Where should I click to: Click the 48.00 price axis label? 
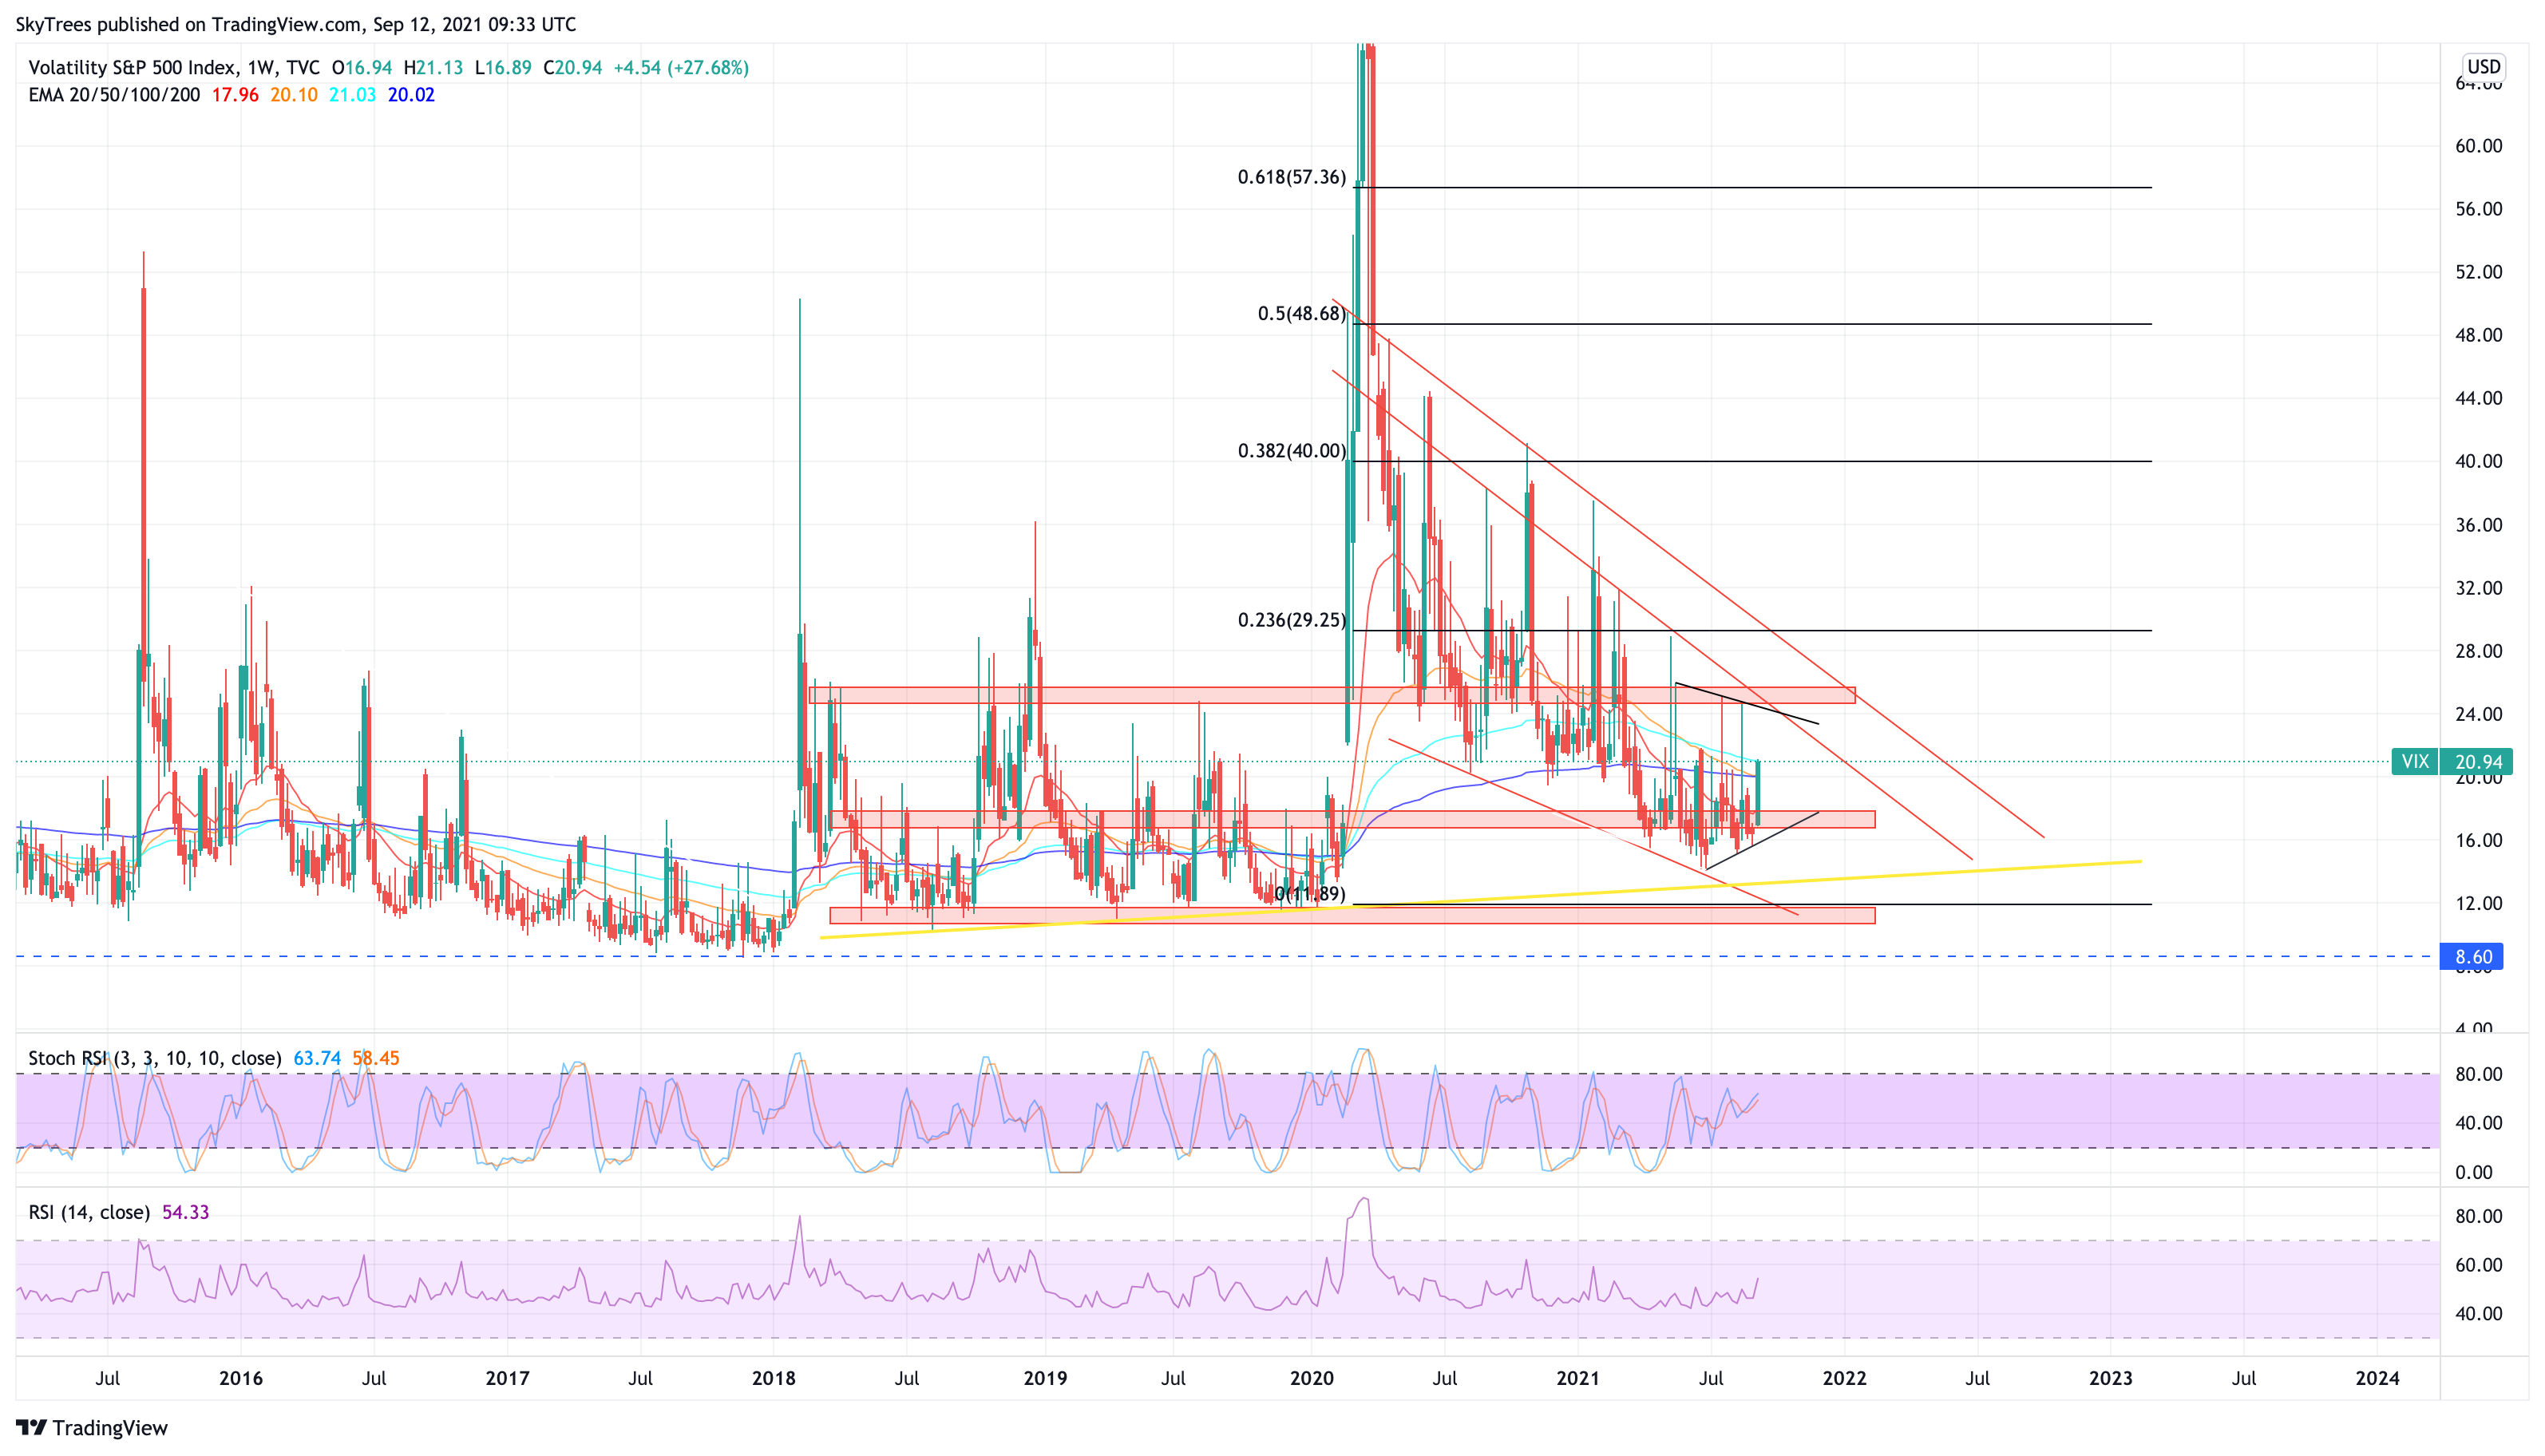(x=2479, y=335)
